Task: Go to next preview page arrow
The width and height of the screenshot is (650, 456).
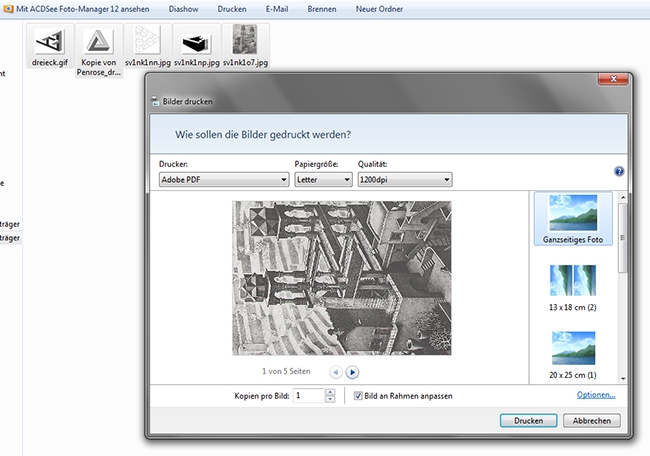Action: click(352, 372)
